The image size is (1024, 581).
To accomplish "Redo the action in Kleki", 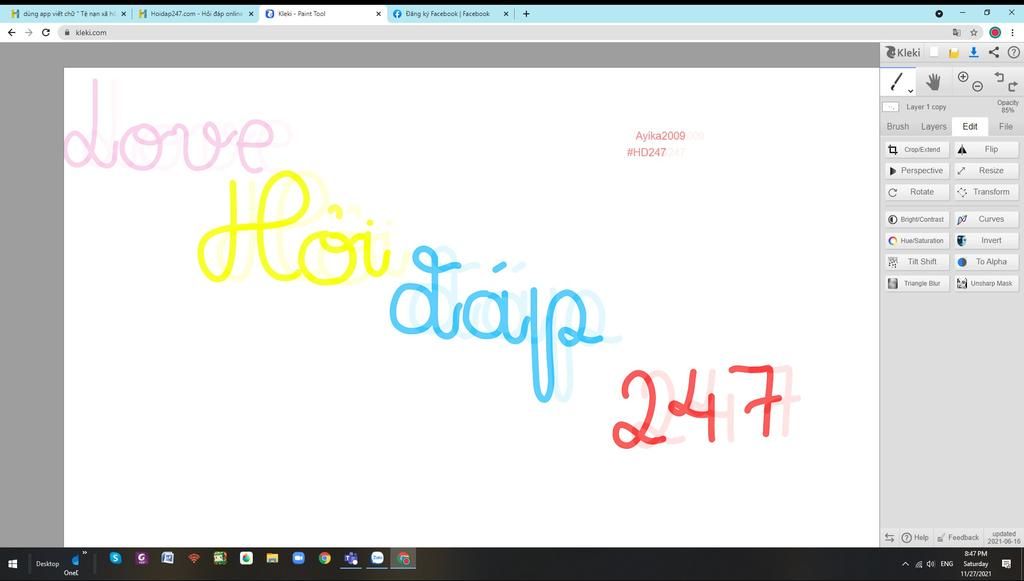I will tap(1012, 86).
